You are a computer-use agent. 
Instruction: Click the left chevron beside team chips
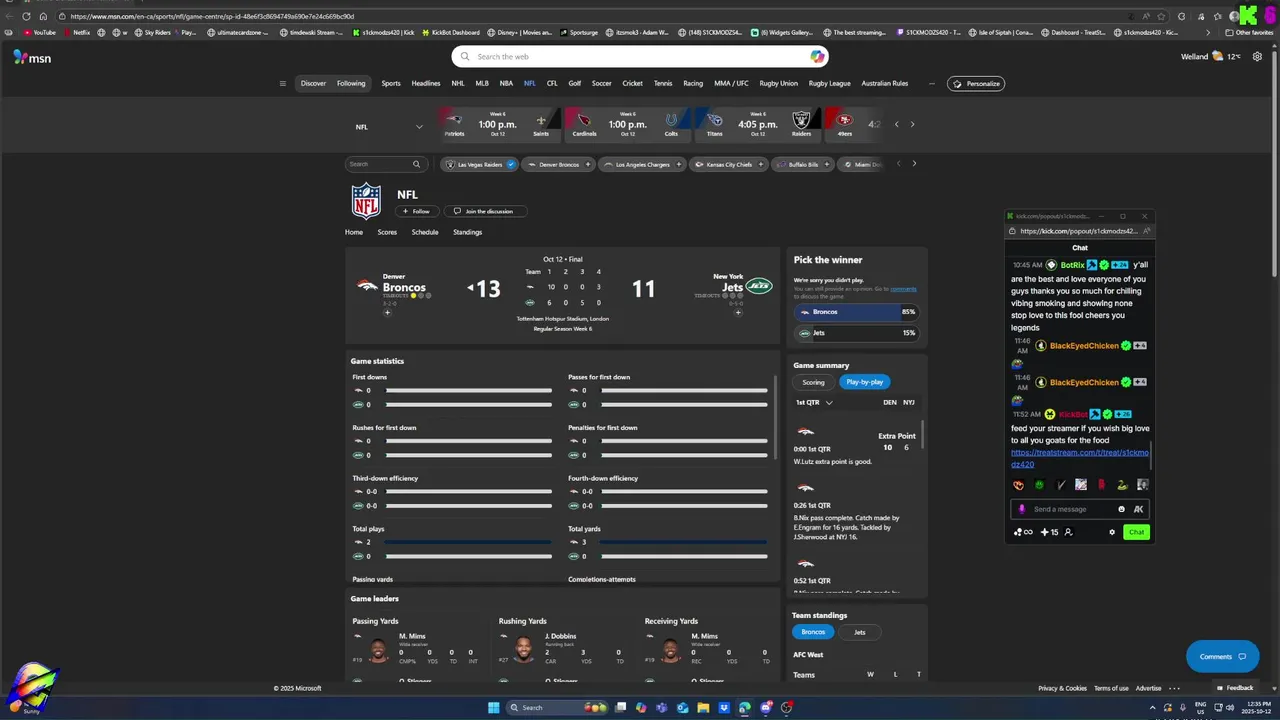click(x=898, y=164)
